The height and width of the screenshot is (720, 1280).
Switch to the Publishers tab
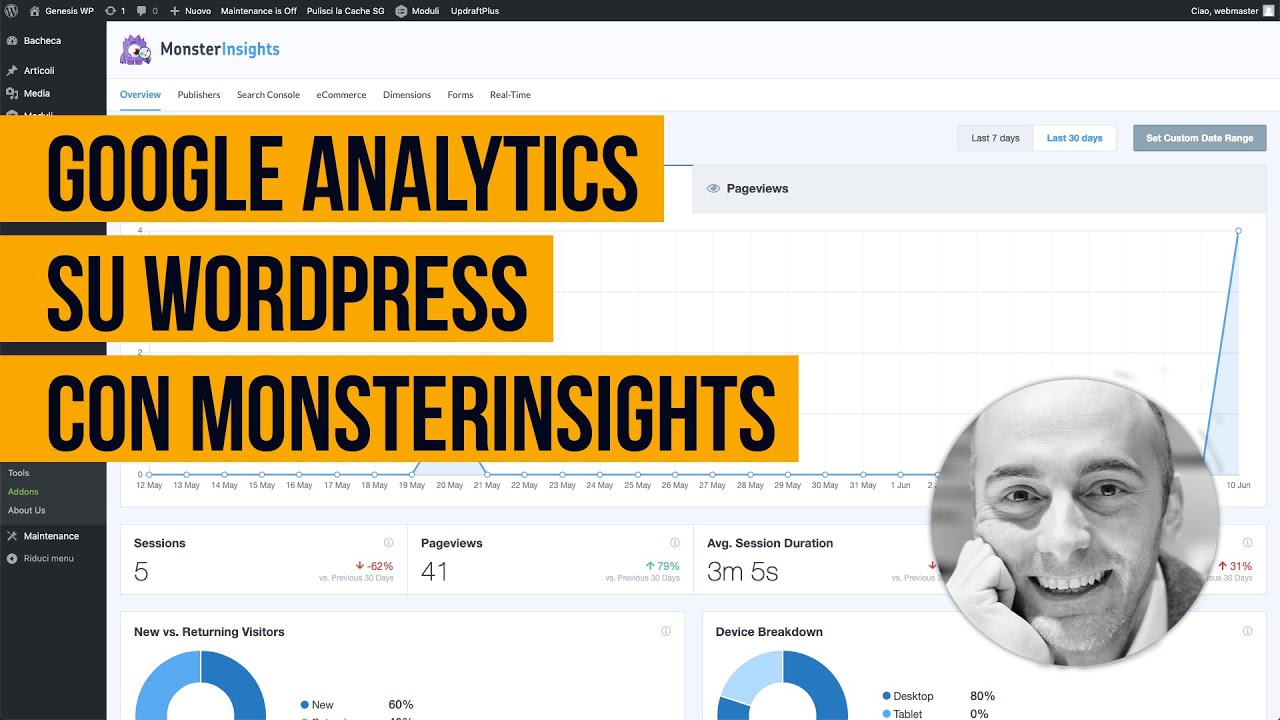coord(199,95)
